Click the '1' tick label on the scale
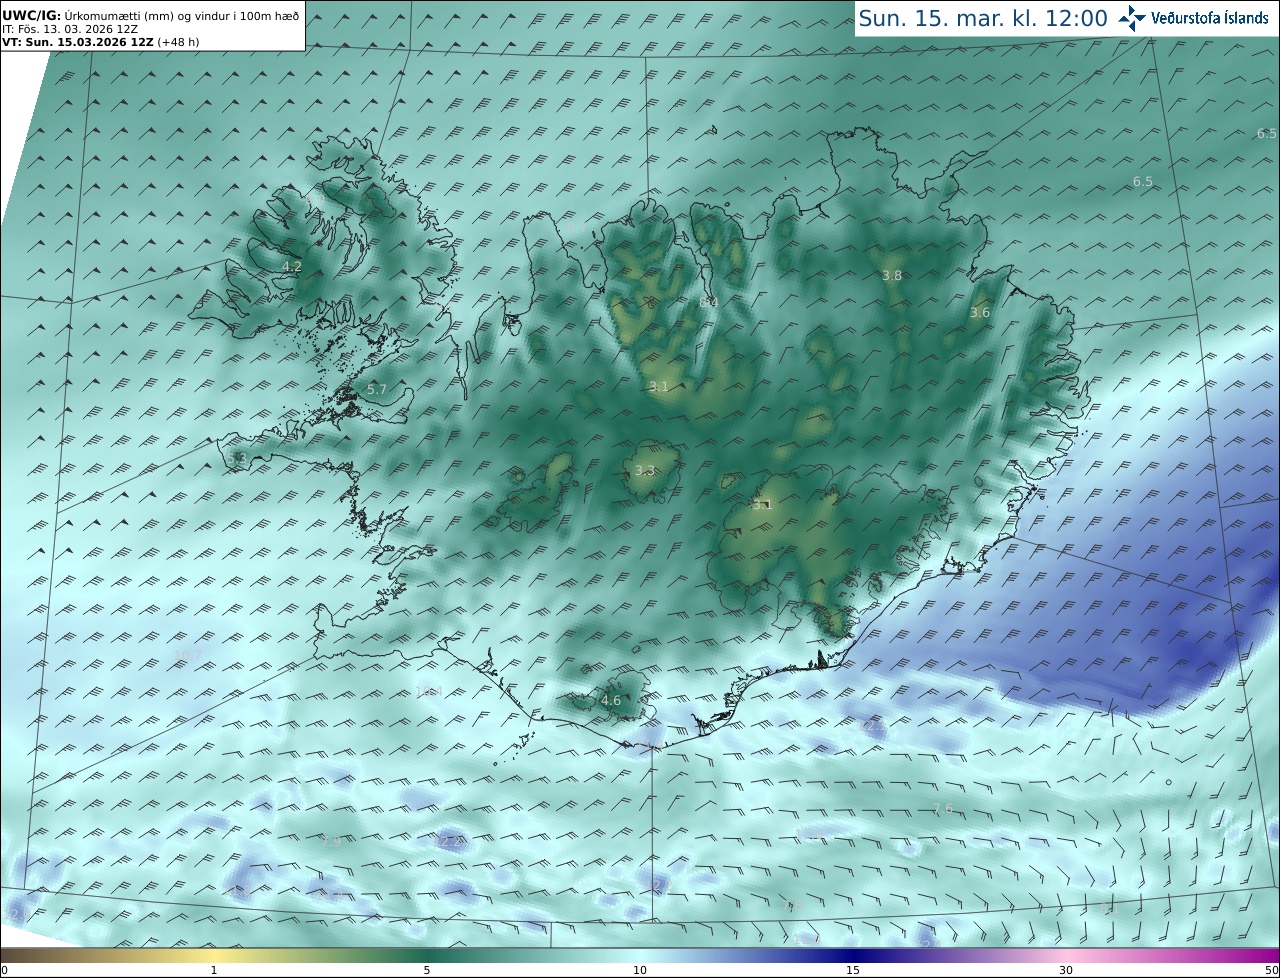This screenshot has width=1280, height=978. (214, 970)
